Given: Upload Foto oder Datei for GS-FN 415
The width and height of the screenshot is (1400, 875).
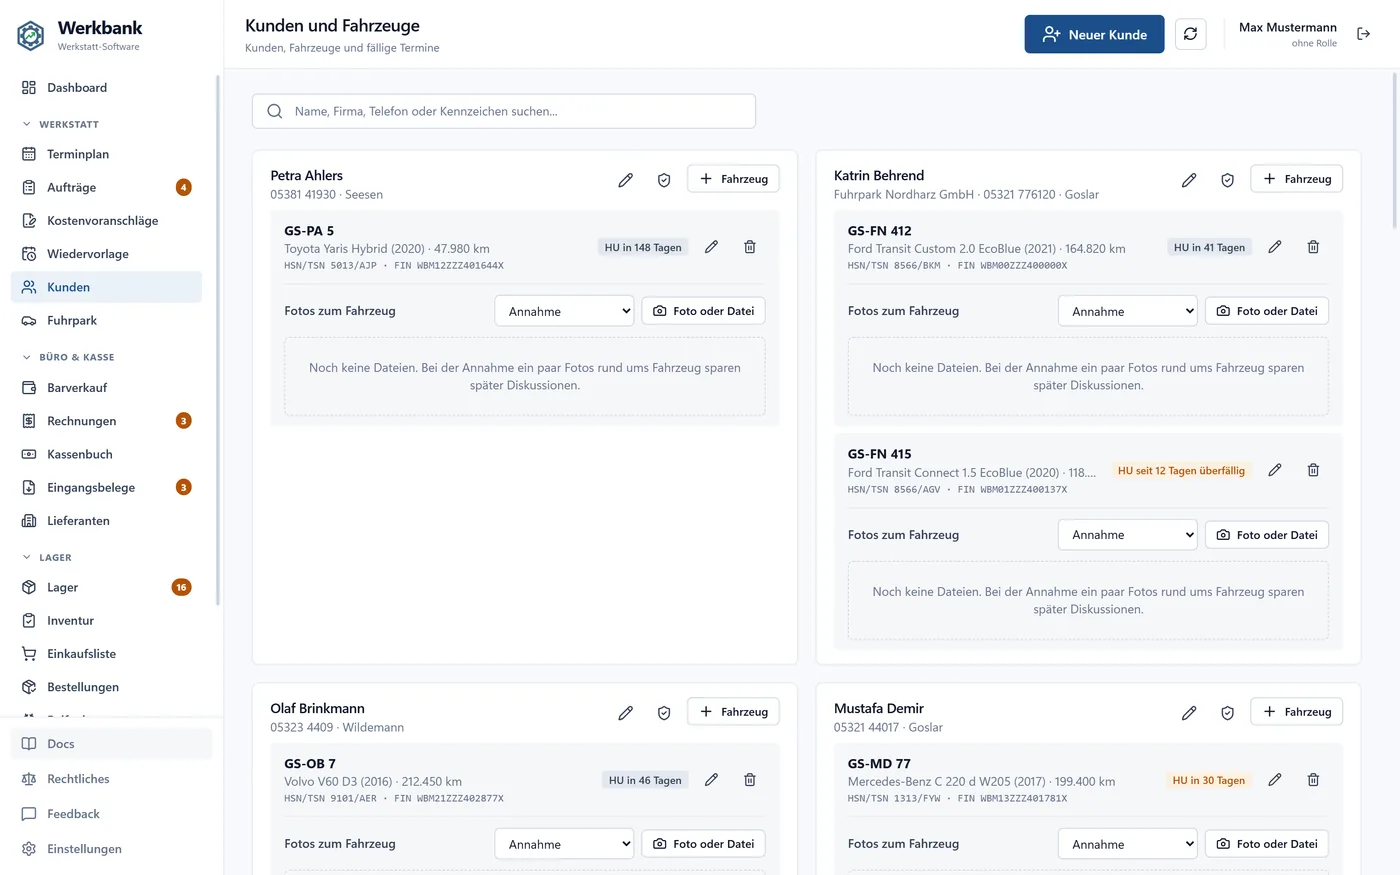Looking at the screenshot, I should [1267, 535].
